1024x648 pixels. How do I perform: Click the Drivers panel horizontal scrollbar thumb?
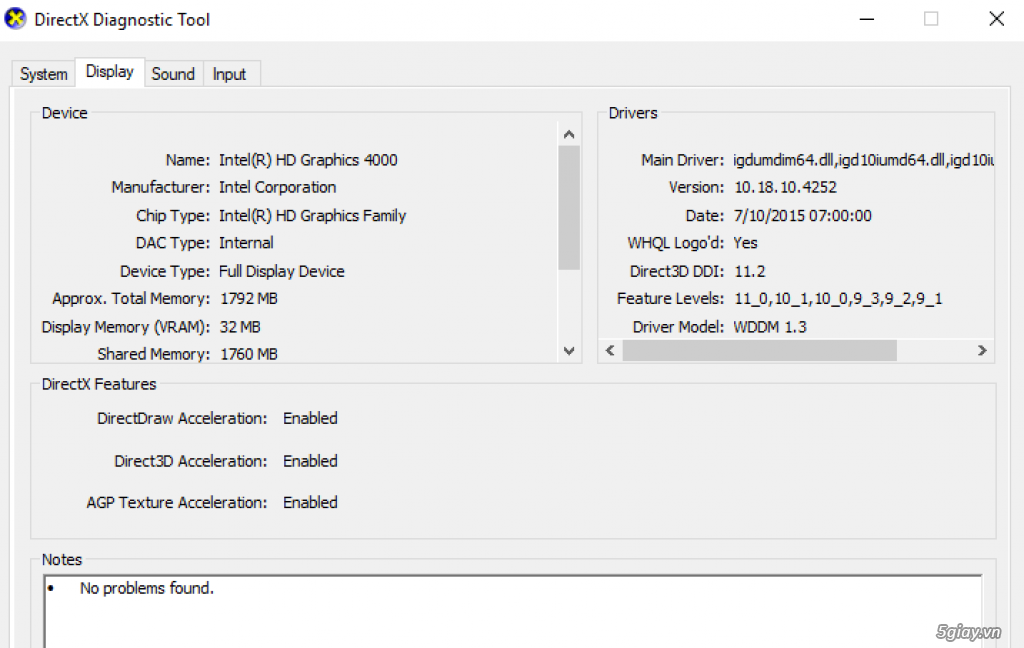coord(759,351)
